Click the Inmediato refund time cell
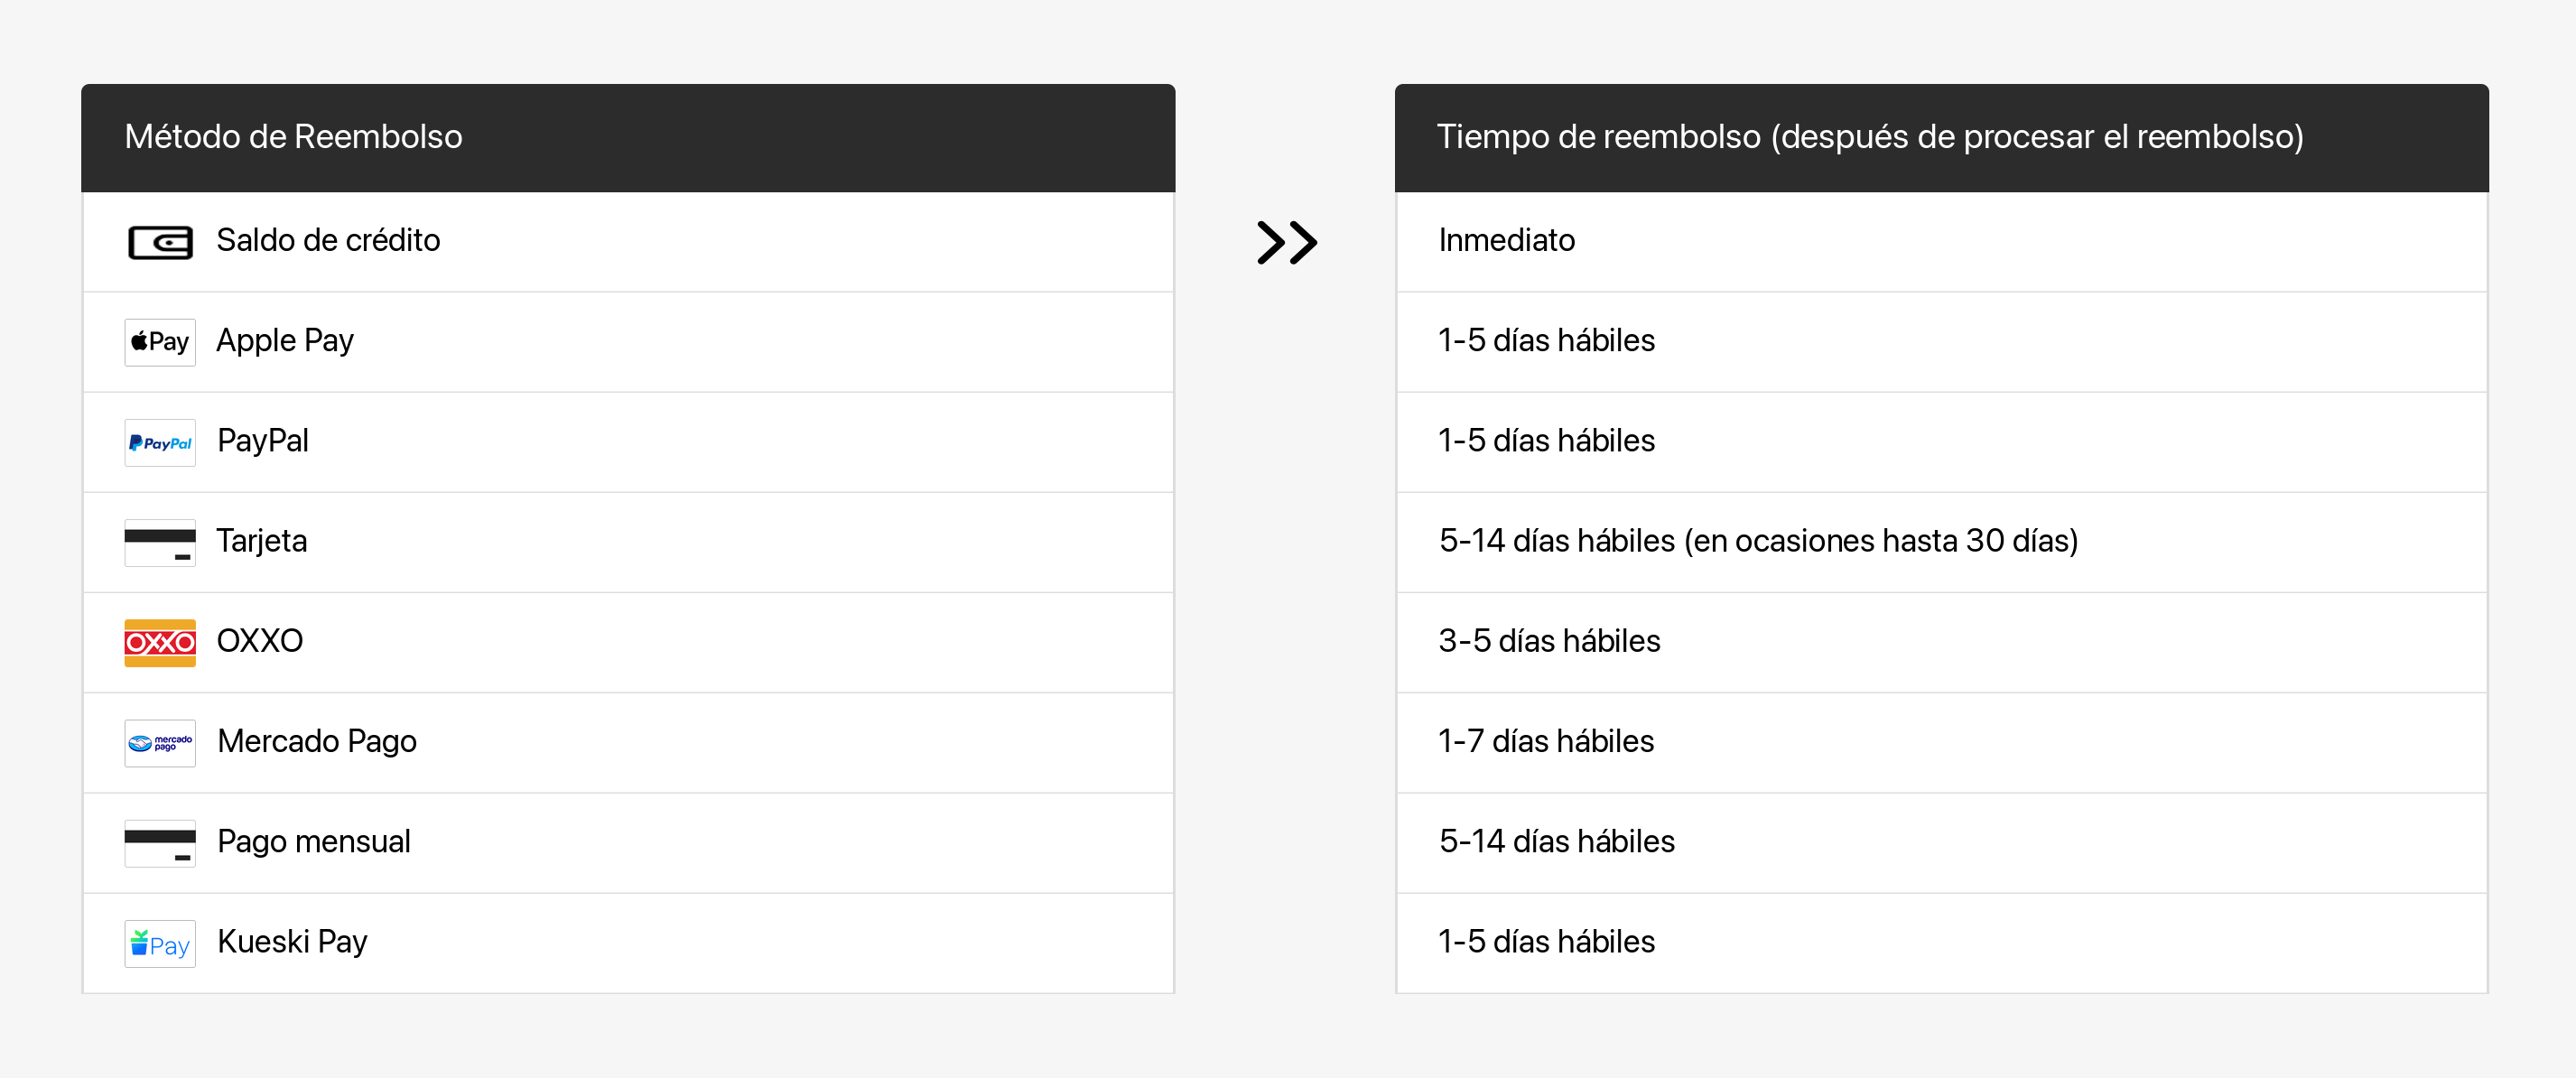Screen dimensions: 2576x1078 tap(1506, 241)
